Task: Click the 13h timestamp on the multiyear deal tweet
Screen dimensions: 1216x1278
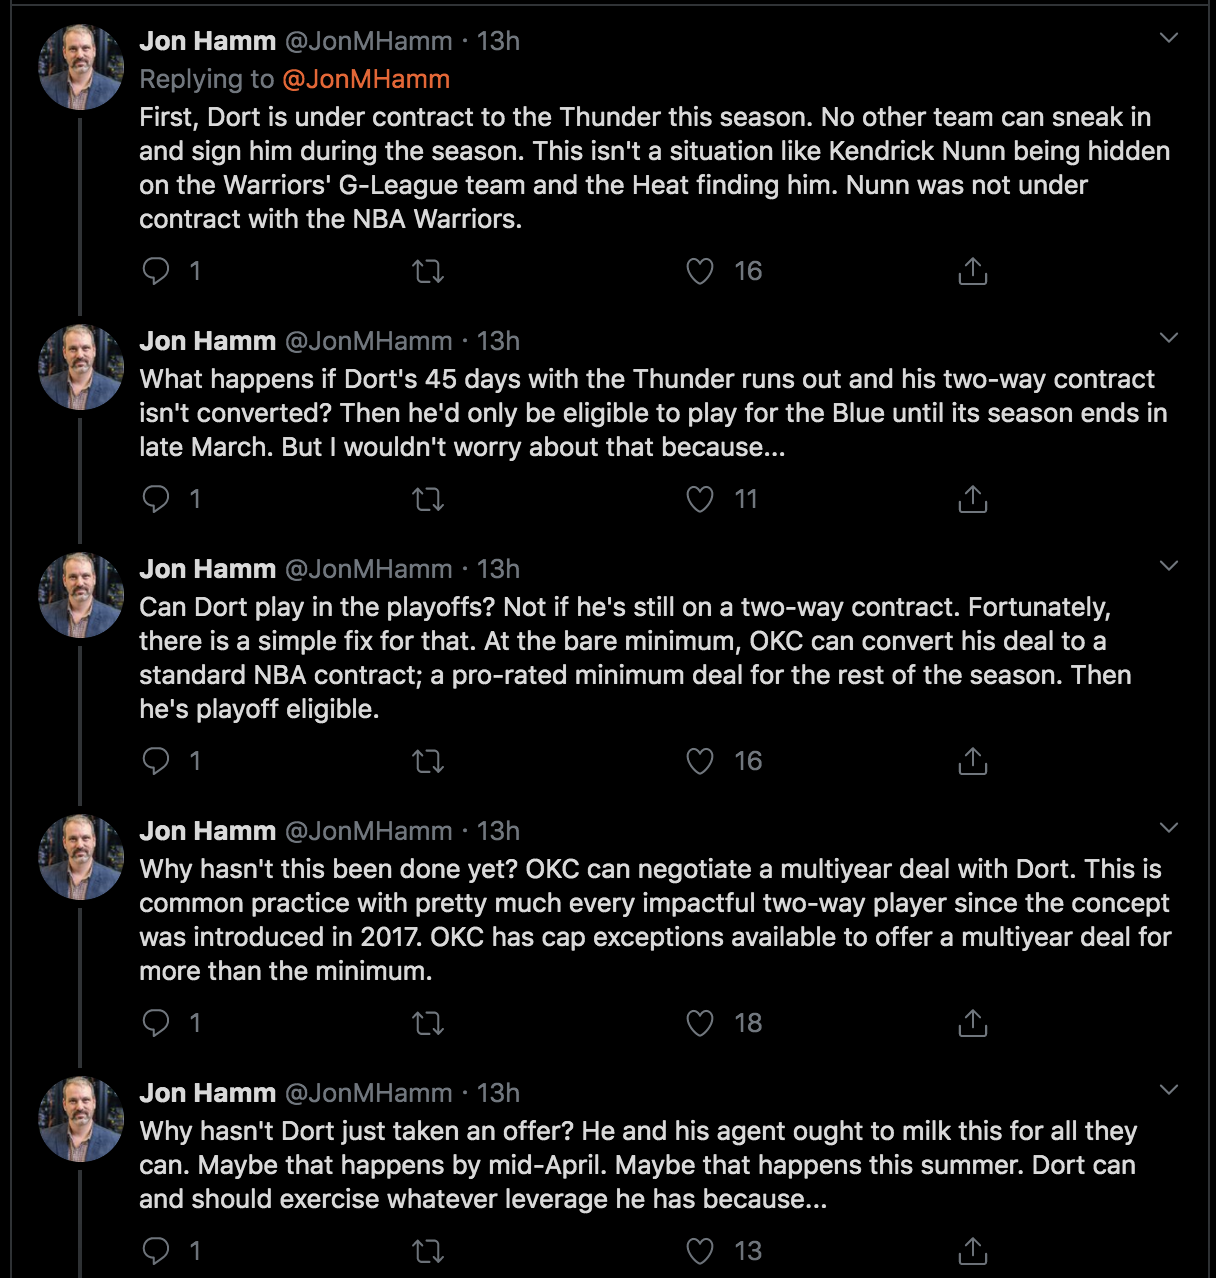Action: click(x=498, y=831)
